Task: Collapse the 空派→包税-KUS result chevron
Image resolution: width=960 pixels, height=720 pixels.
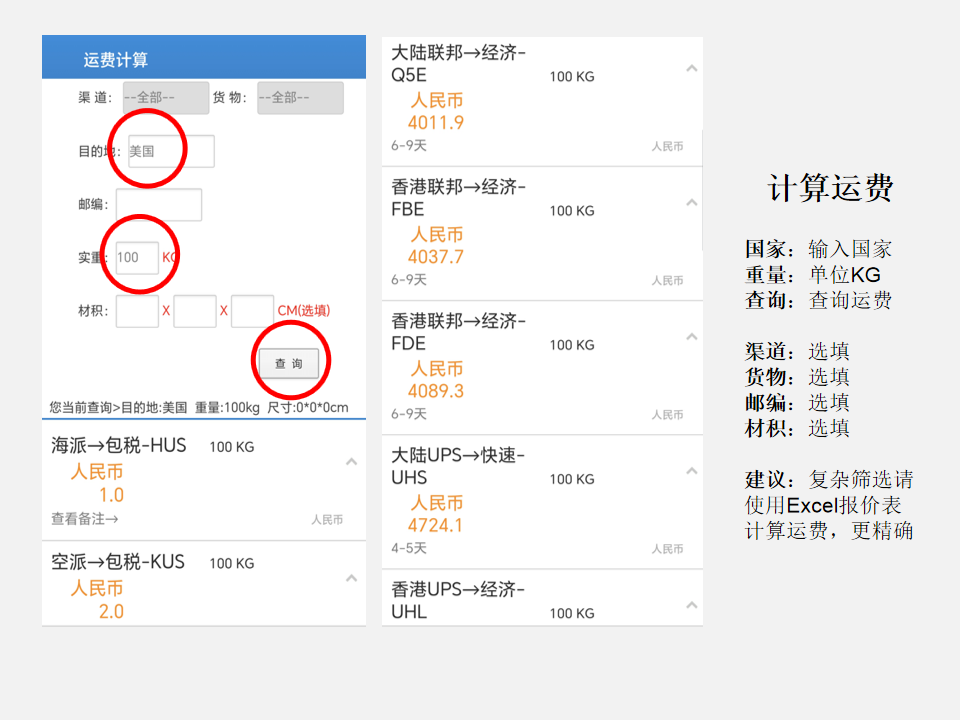Action: [351, 578]
